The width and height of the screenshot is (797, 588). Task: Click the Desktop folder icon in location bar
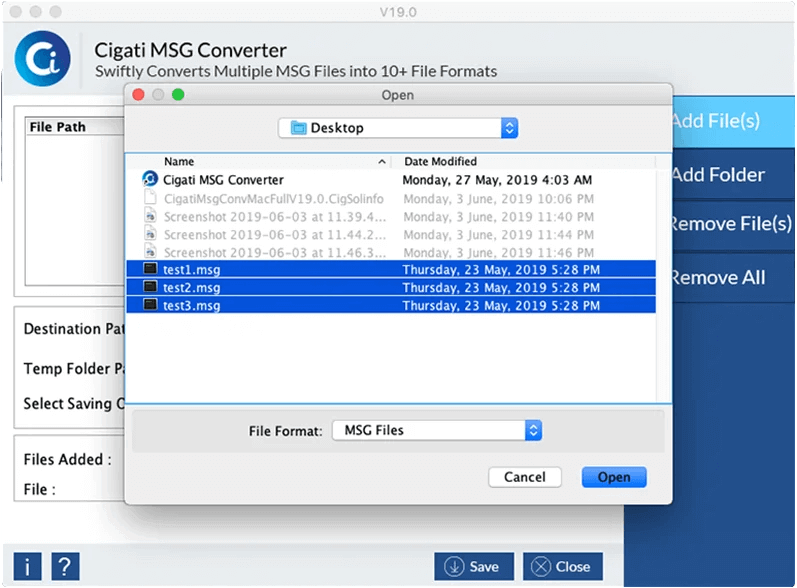tap(298, 128)
